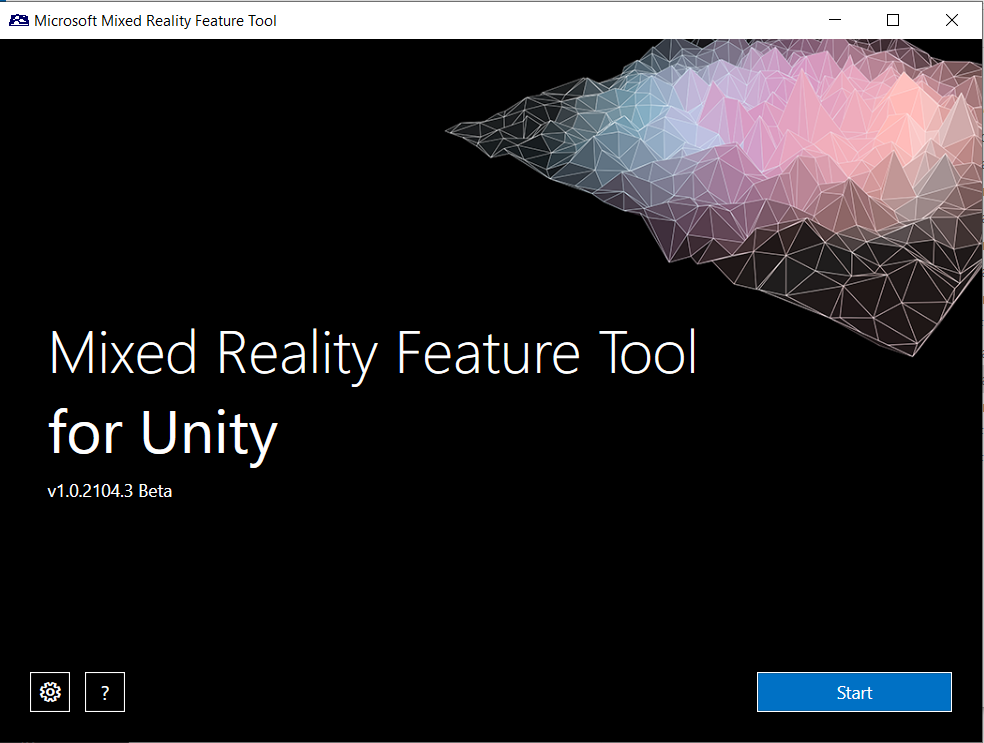
Task: Select the blue Start button
Action: [853, 692]
